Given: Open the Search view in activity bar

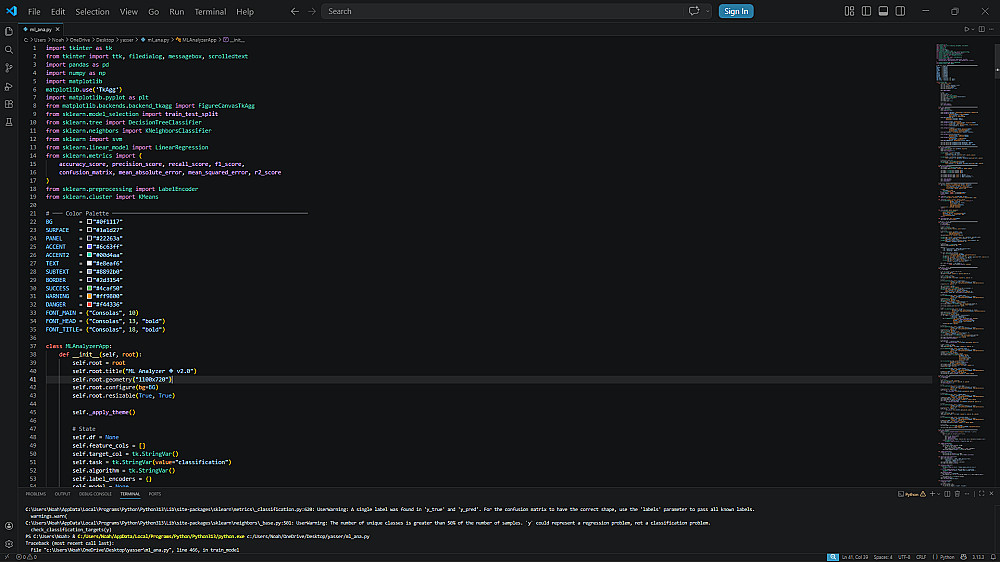Looking at the screenshot, I should pyautogui.click(x=9, y=49).
